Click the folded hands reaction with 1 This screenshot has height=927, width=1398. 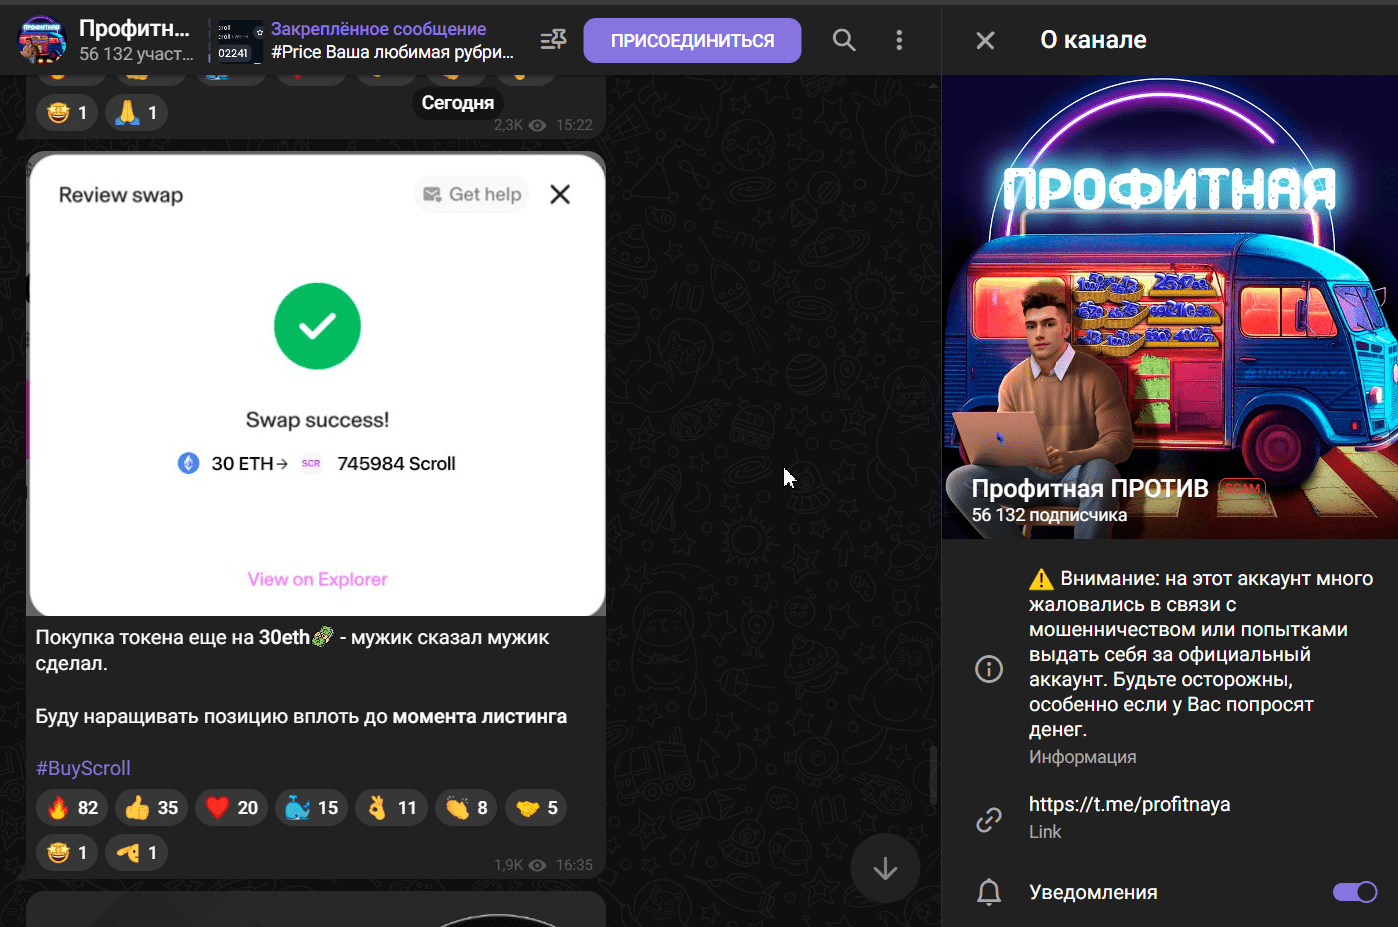coord(137,112)
